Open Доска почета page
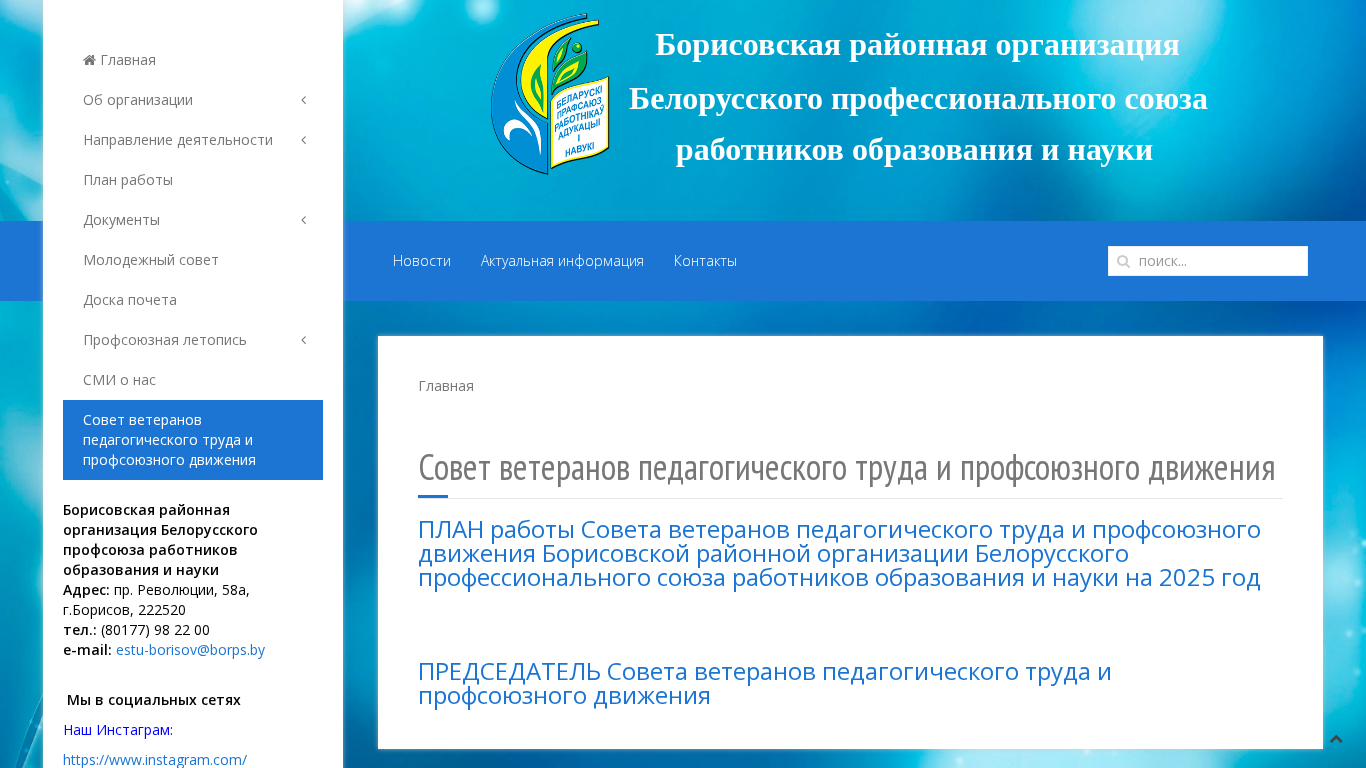The height and width of the screenshot is (768, 1366). [193, 300]
